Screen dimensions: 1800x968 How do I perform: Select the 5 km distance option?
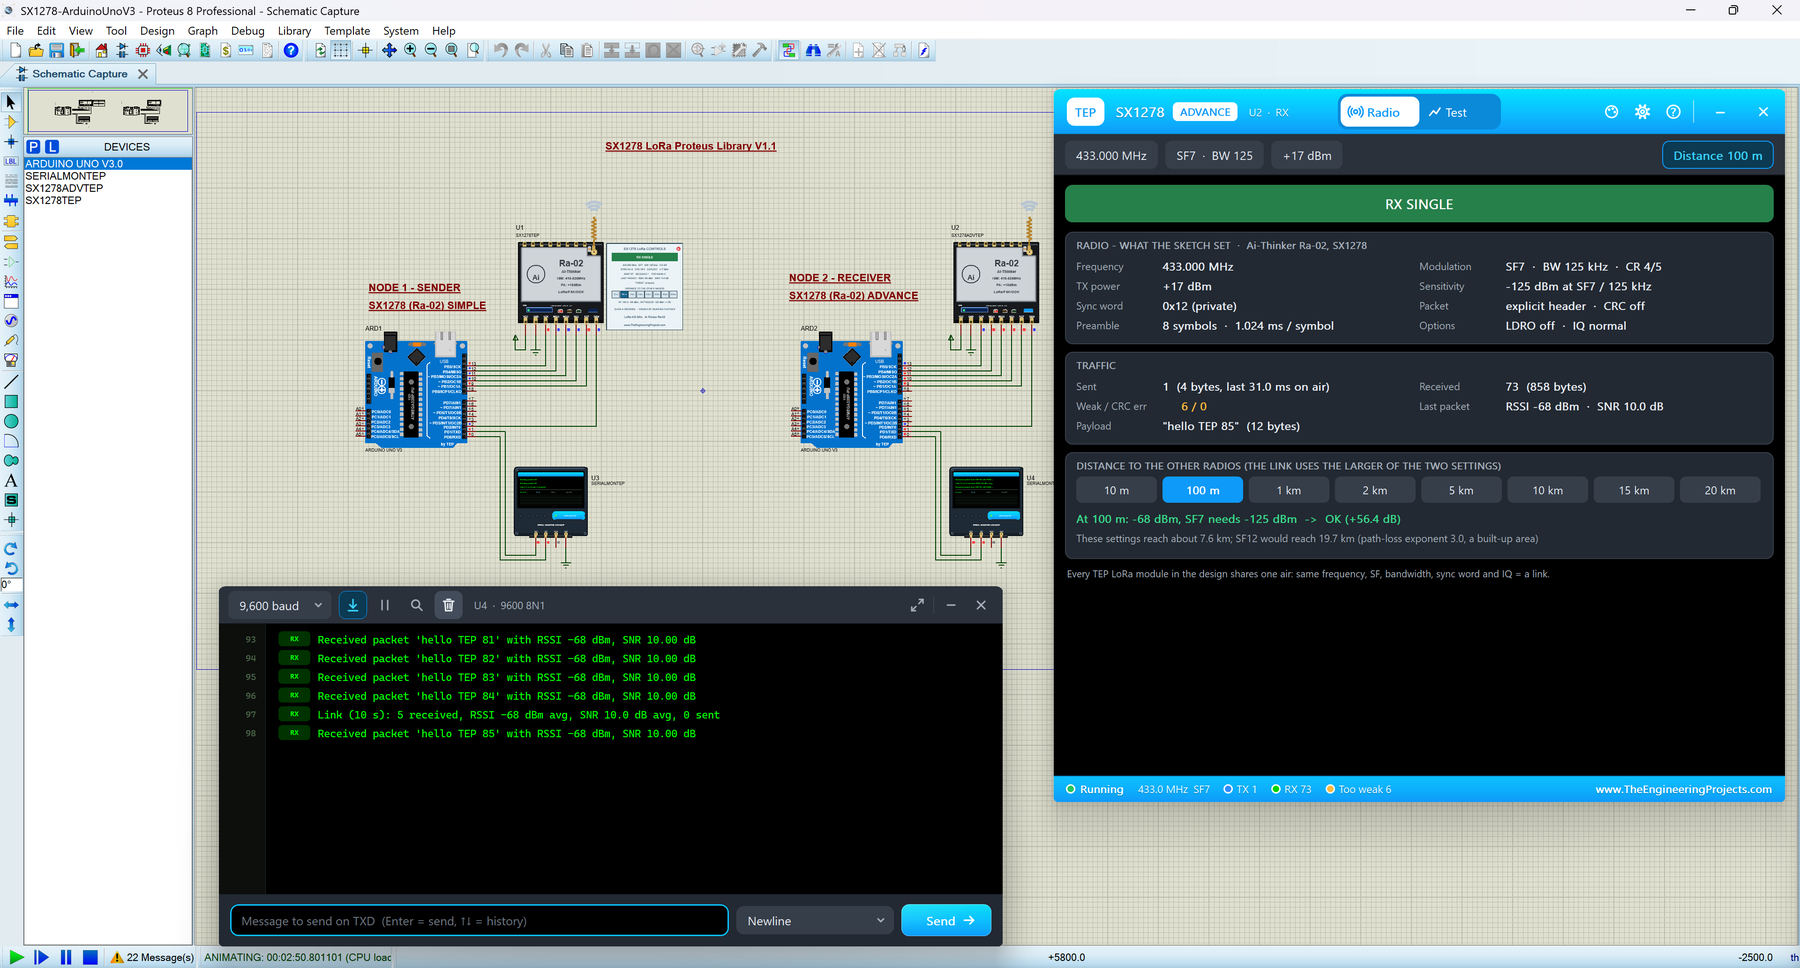tap(1461, 490)
